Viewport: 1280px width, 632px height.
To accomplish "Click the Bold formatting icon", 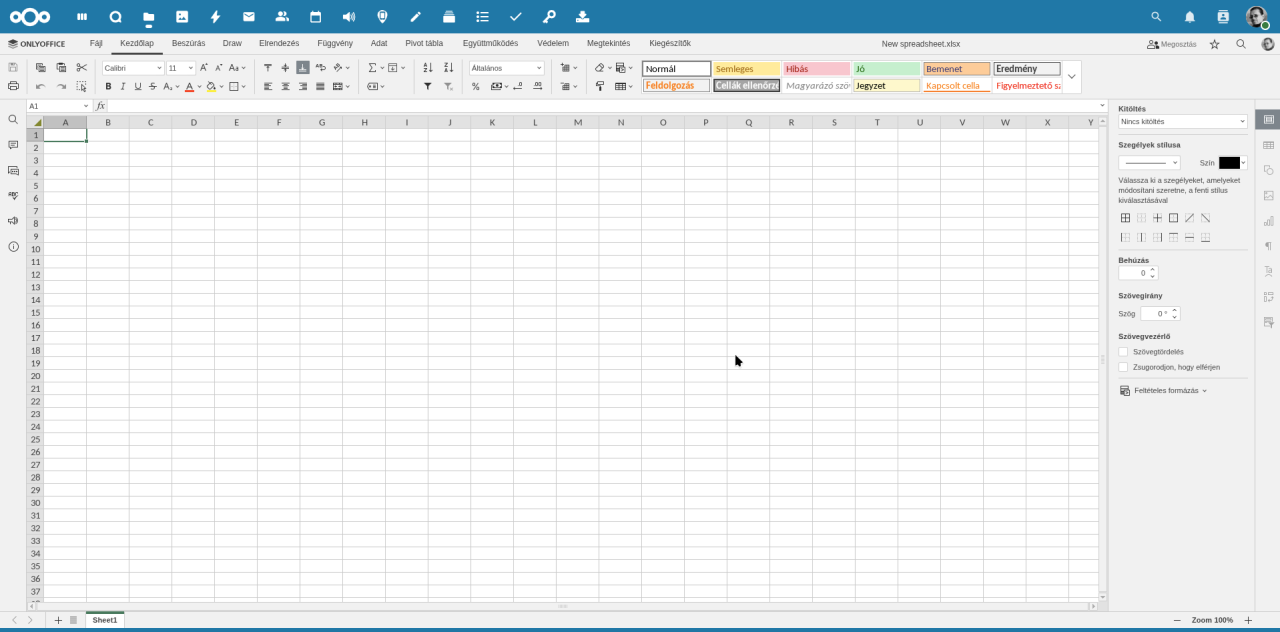I will 108,87.
